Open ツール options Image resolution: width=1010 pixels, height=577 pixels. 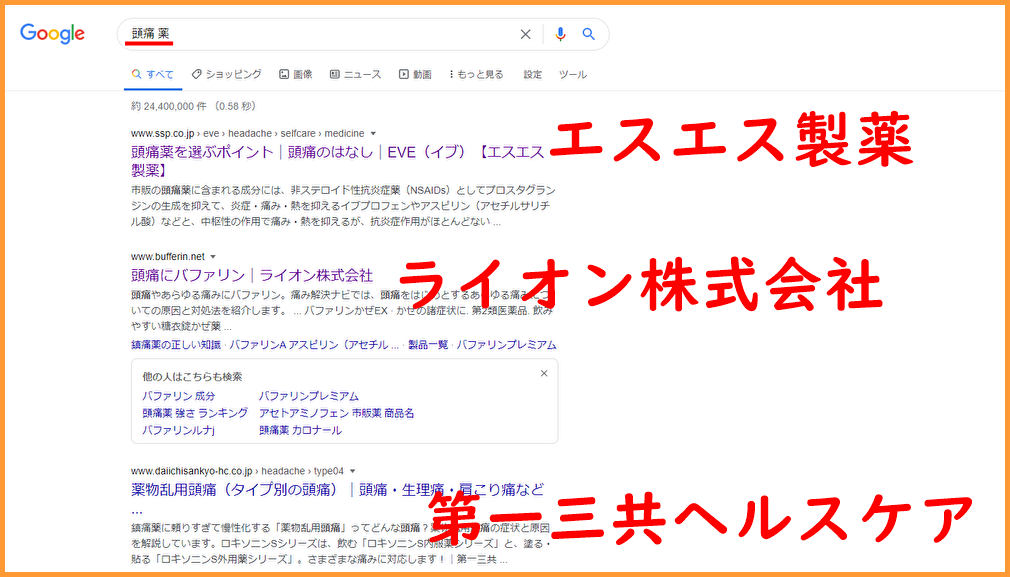point(573,74)
